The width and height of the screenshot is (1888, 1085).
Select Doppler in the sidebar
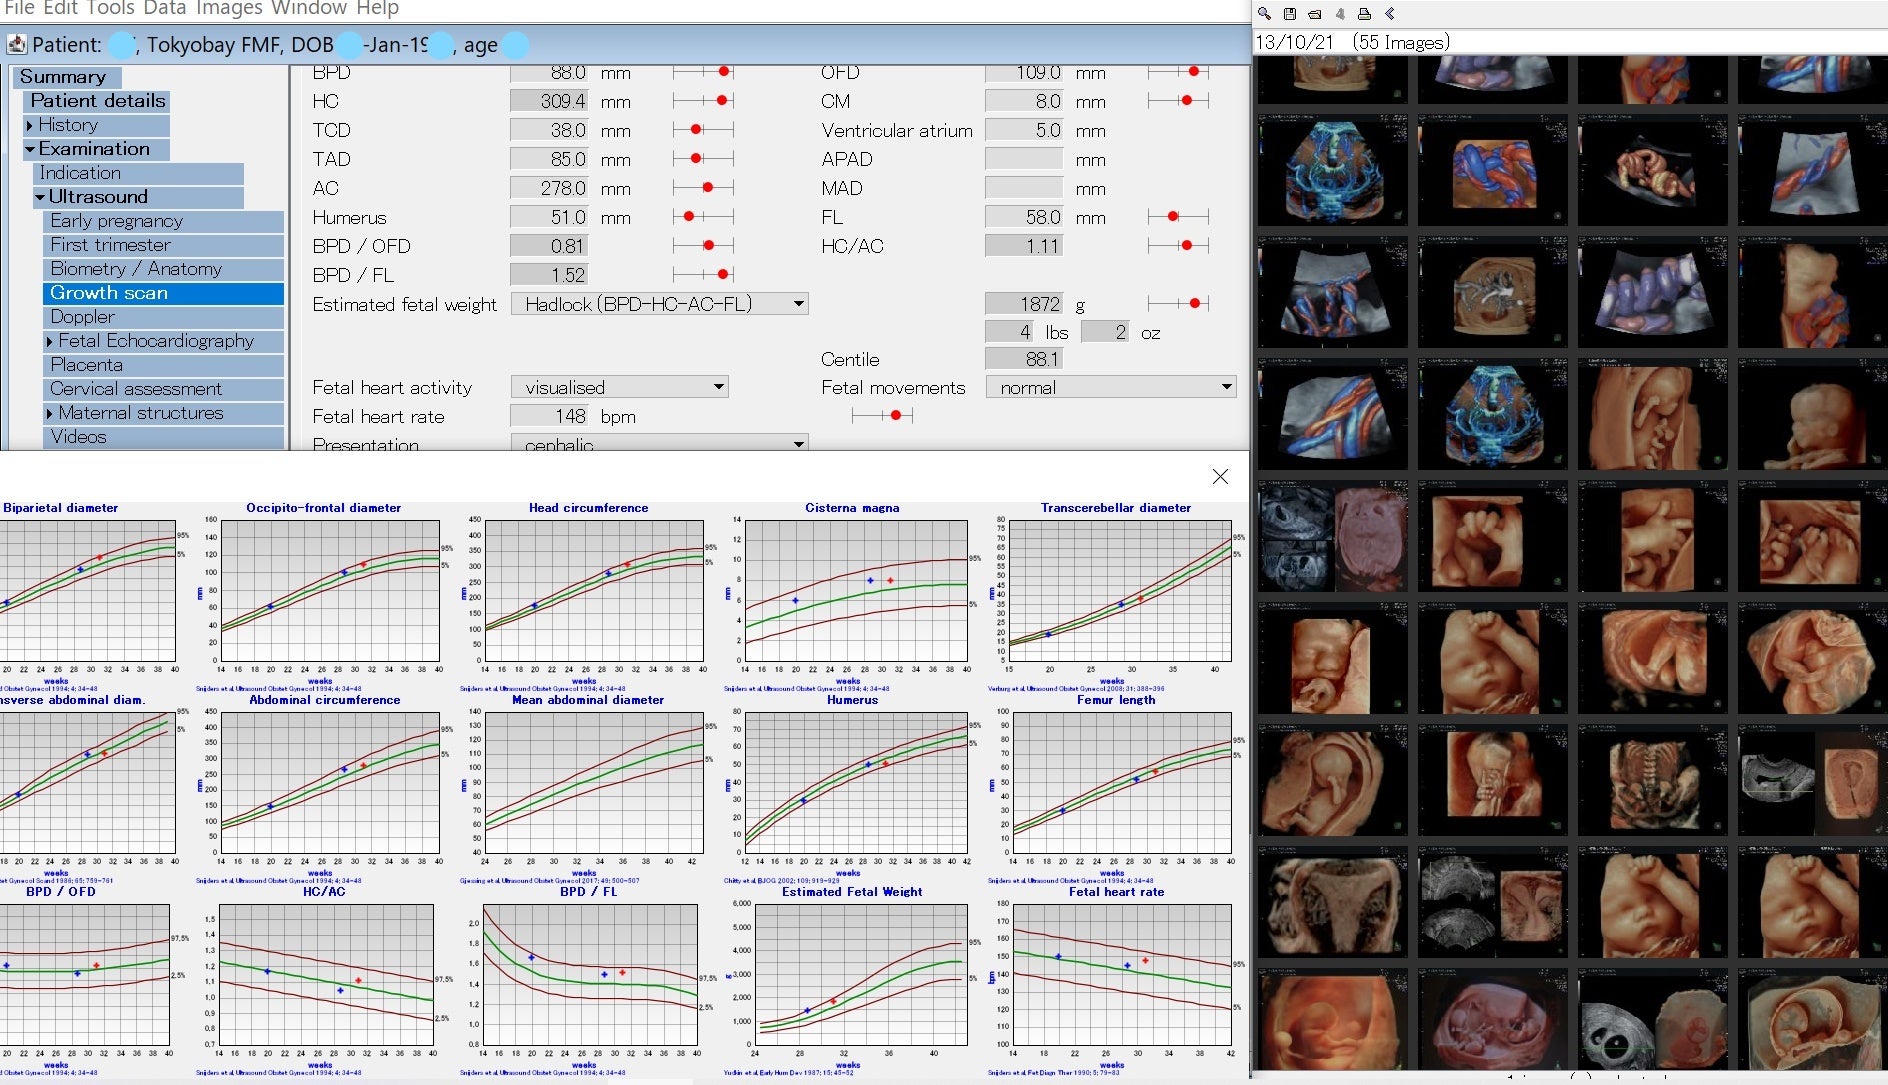coord(82,317)
